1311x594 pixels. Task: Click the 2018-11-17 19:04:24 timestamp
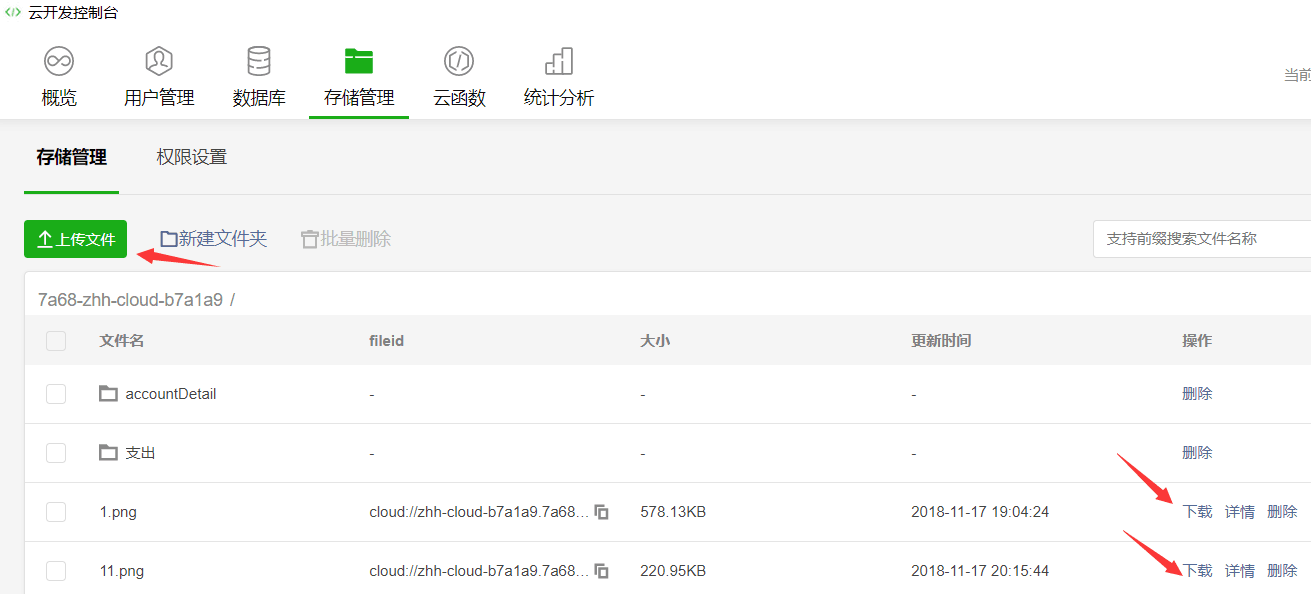pyautogui.click(x=980, y=512)
